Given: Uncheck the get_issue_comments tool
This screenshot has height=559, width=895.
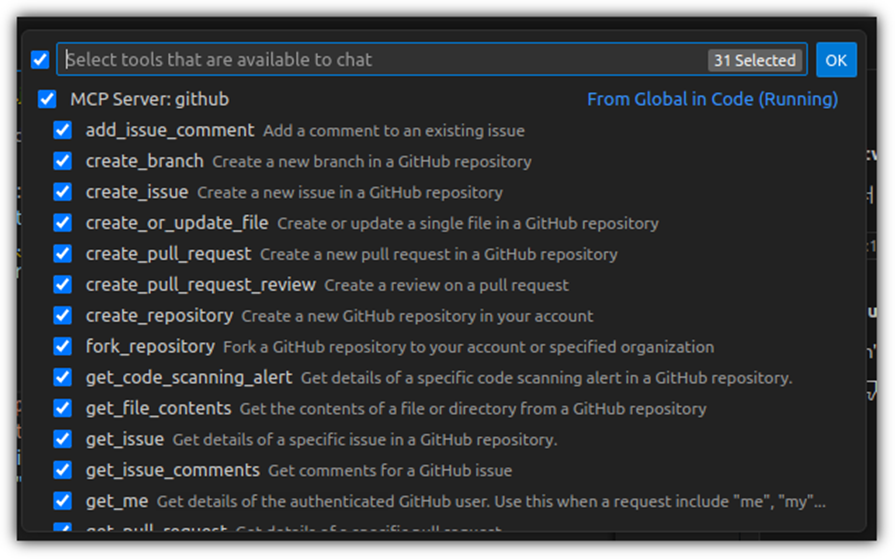Looking at the screenshot, I should pos(62,469).
